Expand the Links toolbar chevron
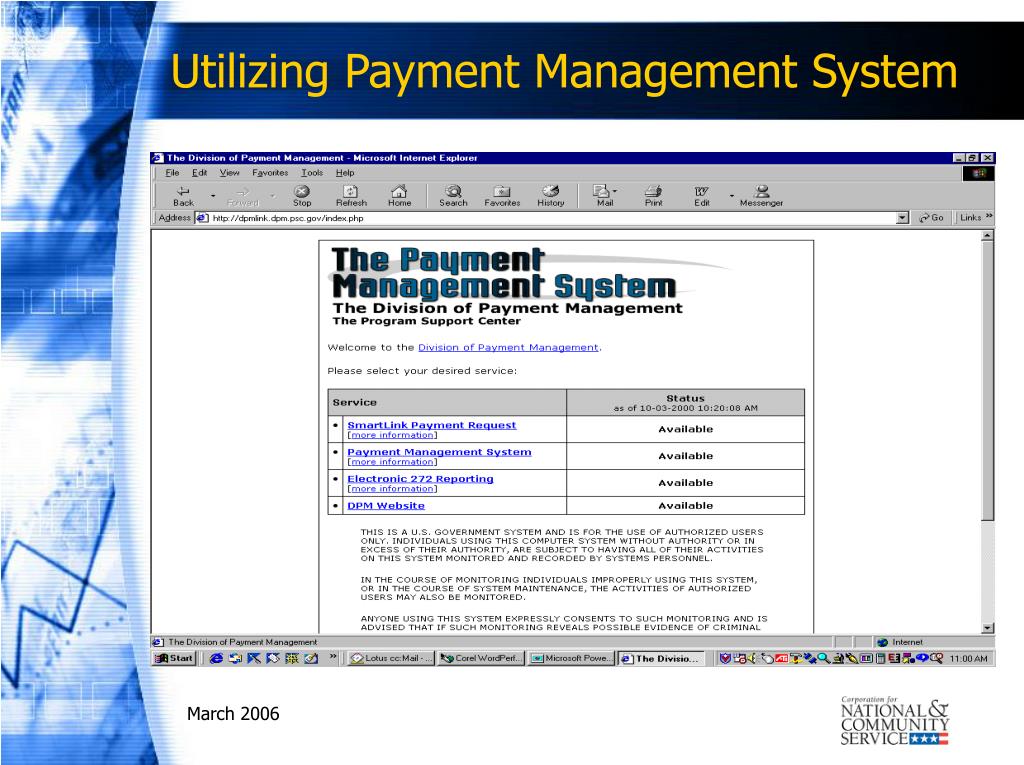 (989, 216)
